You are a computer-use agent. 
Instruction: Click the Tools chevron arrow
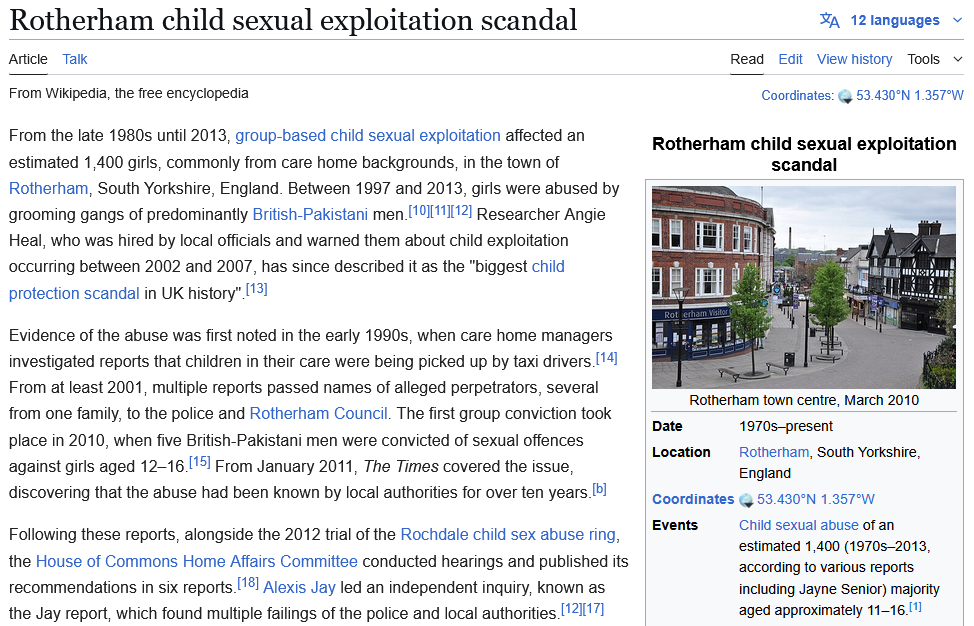pyautogui.click(x=957, y=59)
